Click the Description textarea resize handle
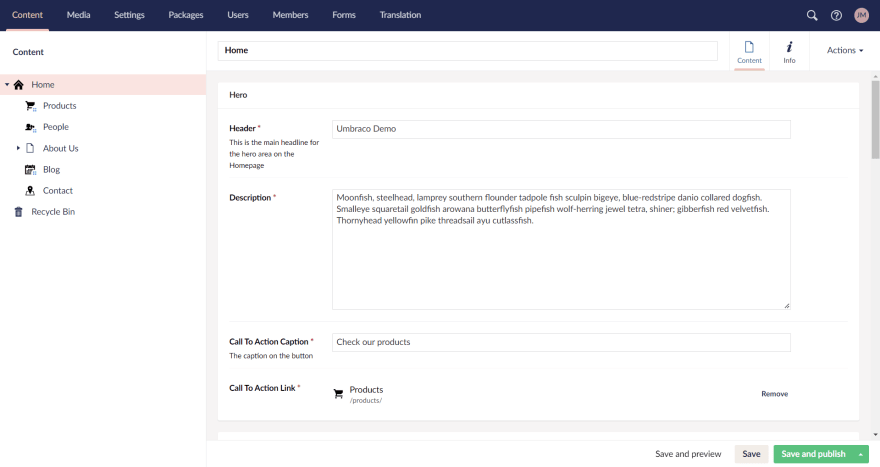880x467 pixels. click(787, 306)
